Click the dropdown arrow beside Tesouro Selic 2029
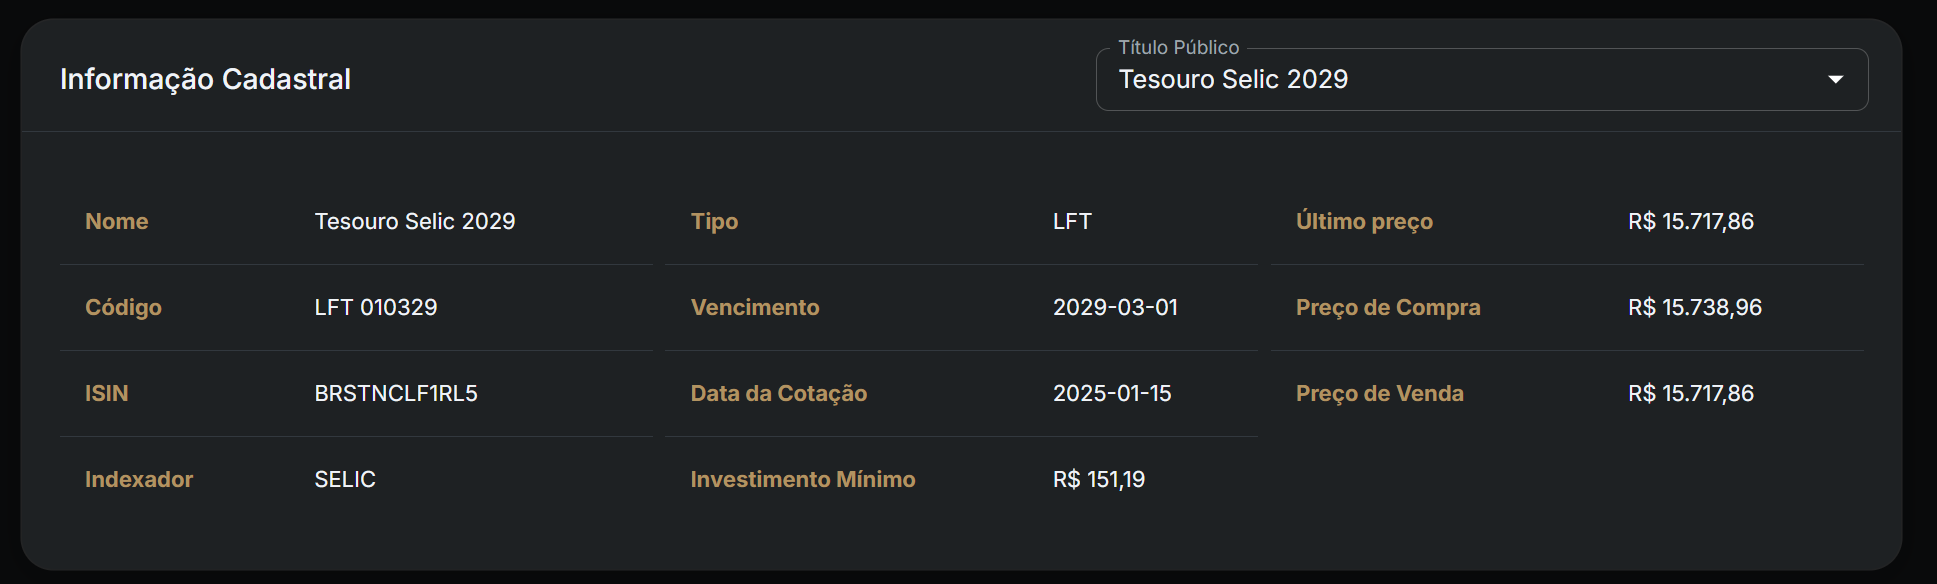The image size is (1937, 584). tap(1836, 79)
